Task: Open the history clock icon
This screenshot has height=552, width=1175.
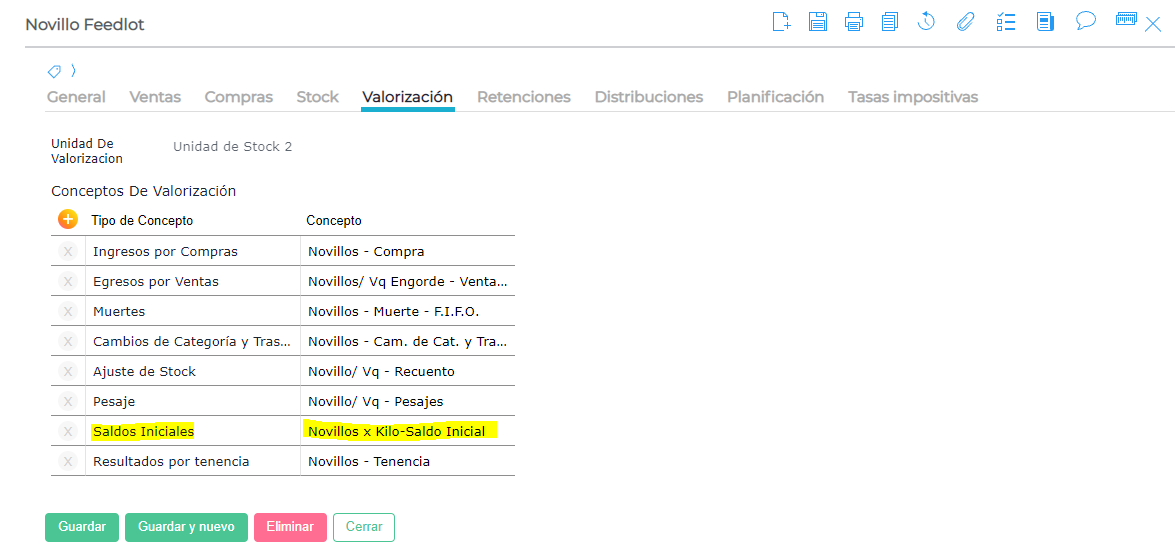Action: pos(926,22)
